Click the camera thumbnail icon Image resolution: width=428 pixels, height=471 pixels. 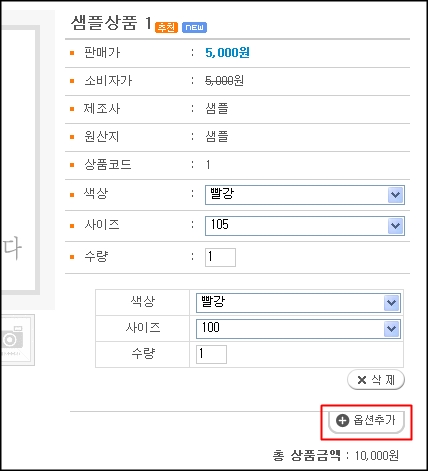tap(15, 340)
